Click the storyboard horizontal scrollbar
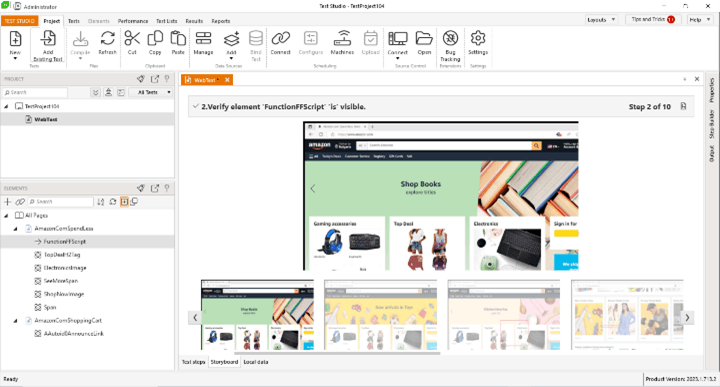720x387 pixels. [x=338, y=353]
